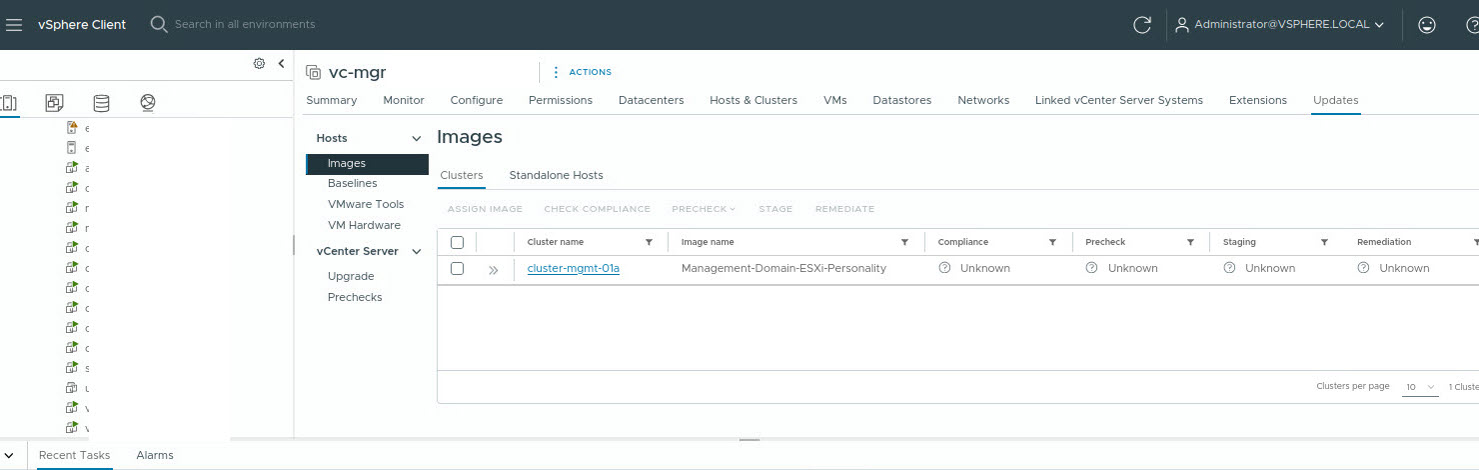Screen dimensions: 1479x470
Task: Open the cluster-mgmt-01a link
Action: (x=573, y=268)
